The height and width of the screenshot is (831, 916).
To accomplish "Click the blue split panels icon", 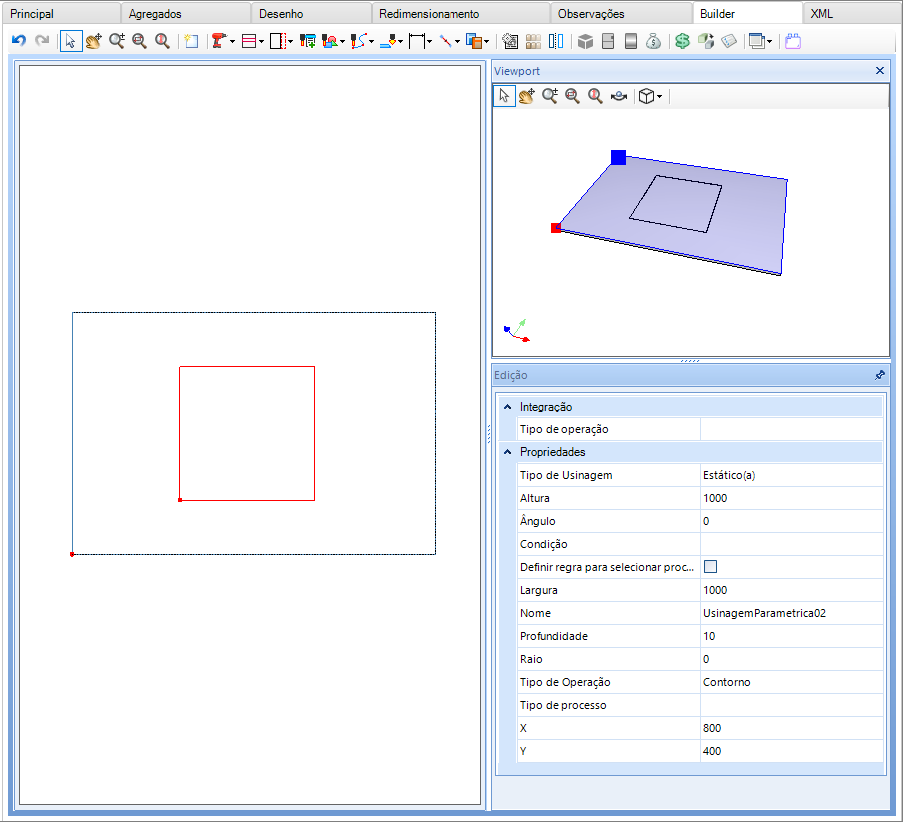I will click(x=557, y=41).
